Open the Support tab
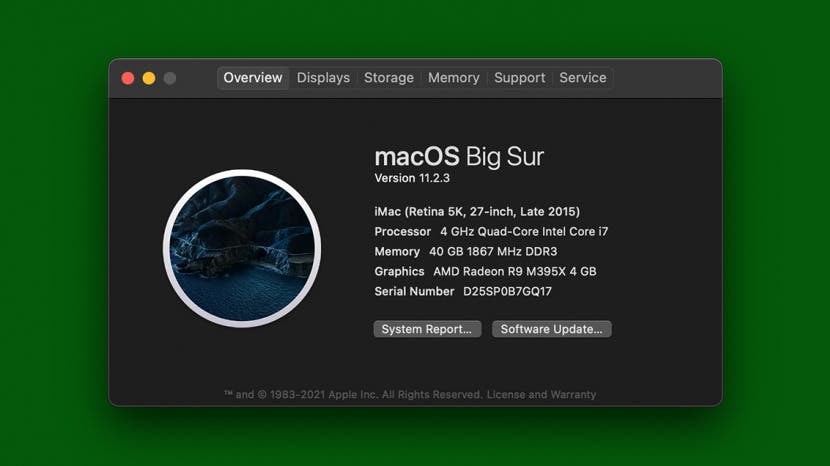This screenshot has height=466, width=830. pyautogui.click(x=519, y=78)
